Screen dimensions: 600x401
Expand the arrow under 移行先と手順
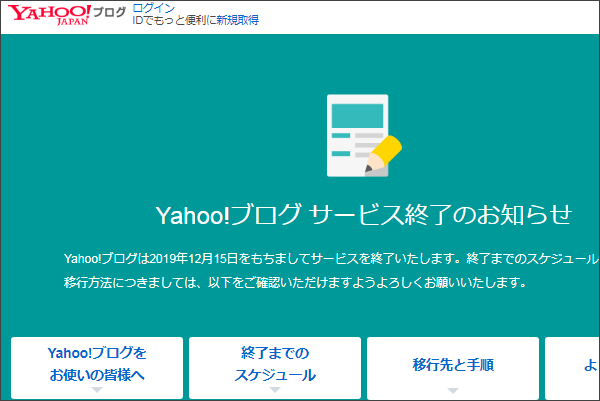point(453,391)
